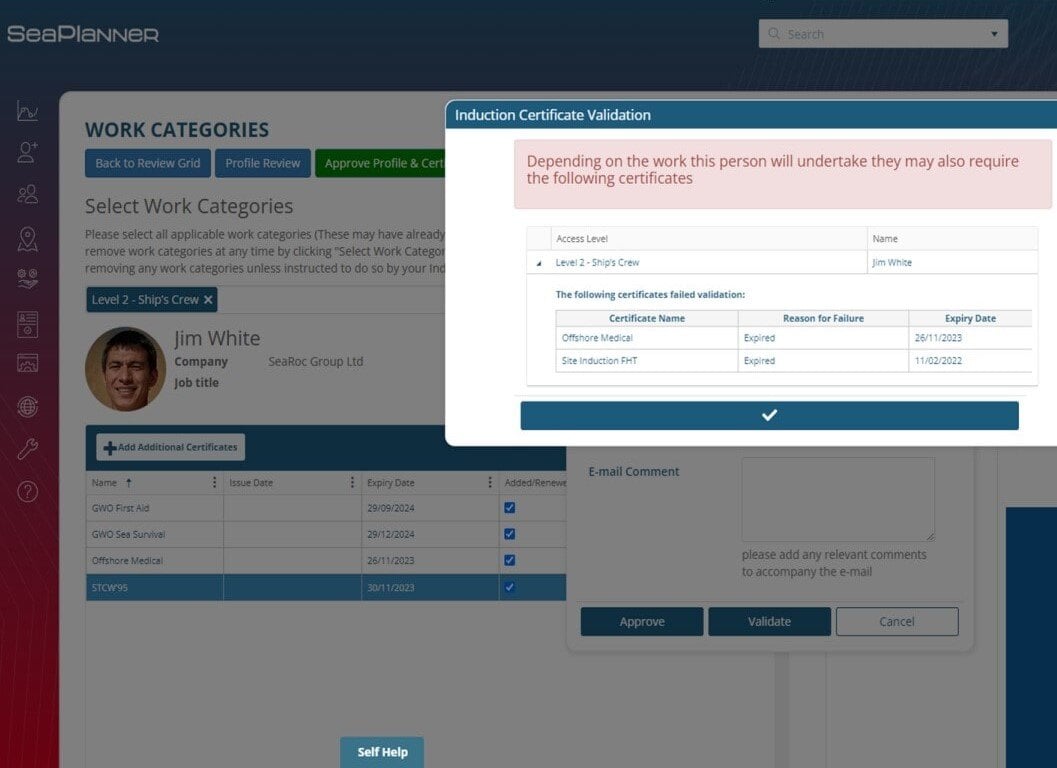This screenshot has width=1057, height=768.
Task: Click the help question mark icon
Action: click(x=27, y=492)
